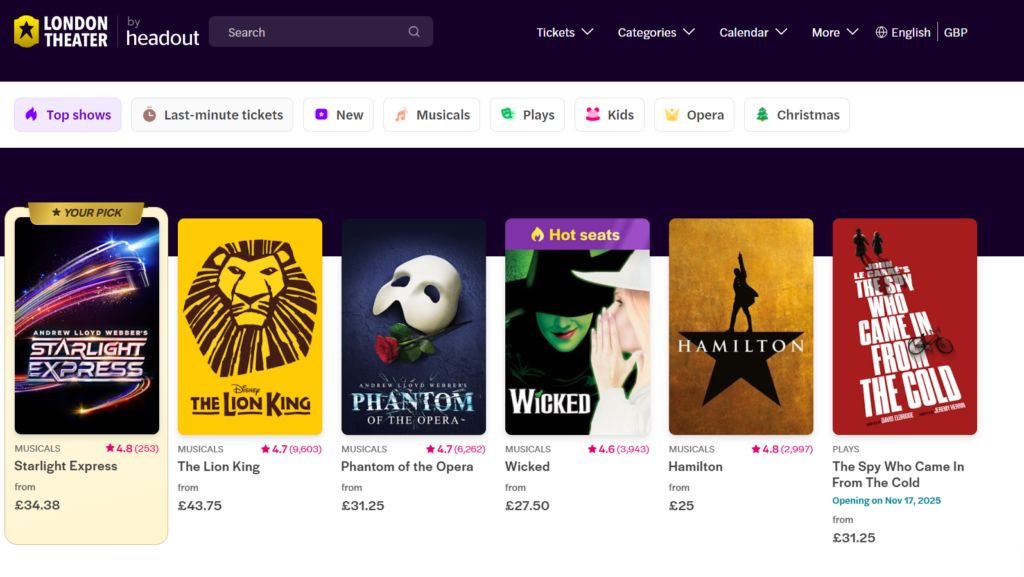The height and width of the screenshot is (577, 1024).
Task: Click the search magnifier icon
Action: click(x=414, y=32)
